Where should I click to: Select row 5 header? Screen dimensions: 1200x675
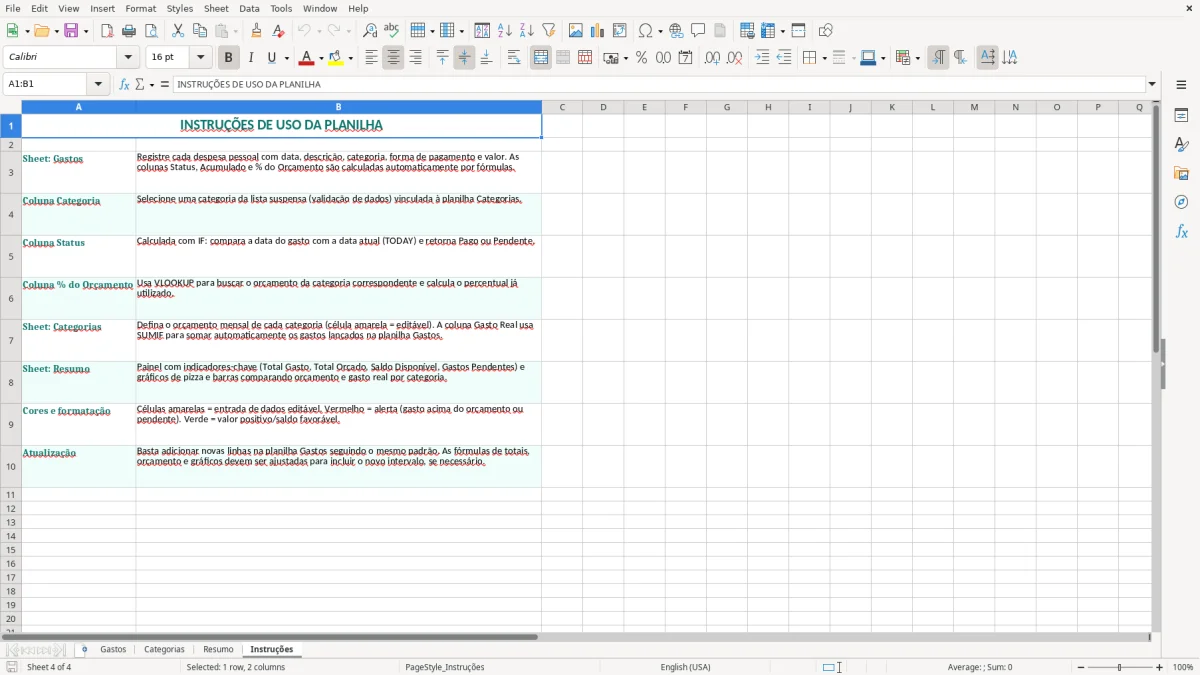[11, 257]
